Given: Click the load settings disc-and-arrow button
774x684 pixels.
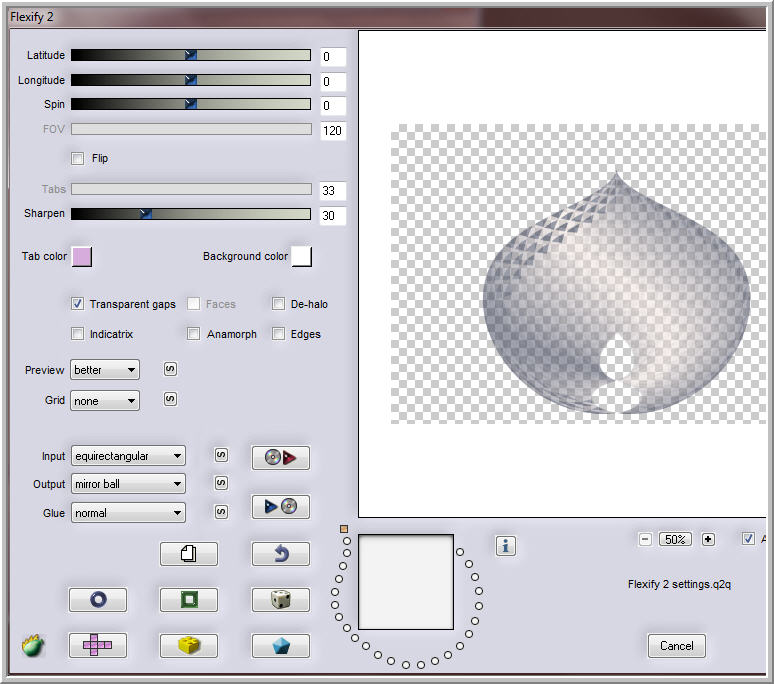Looking at the screenshot, I should 280,457.
